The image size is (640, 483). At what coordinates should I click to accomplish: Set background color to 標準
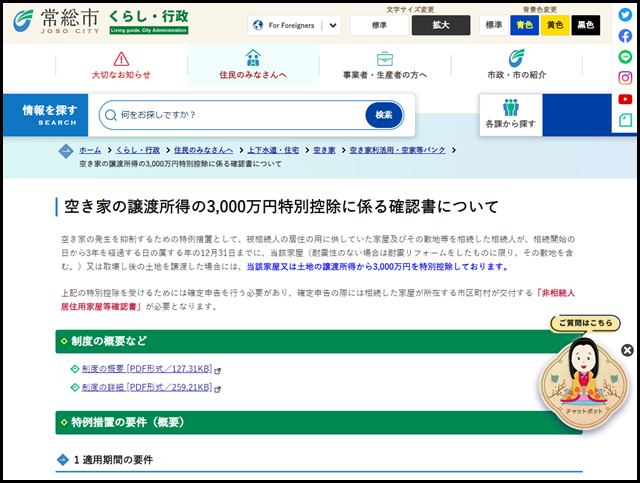click(x=493, y=25)
